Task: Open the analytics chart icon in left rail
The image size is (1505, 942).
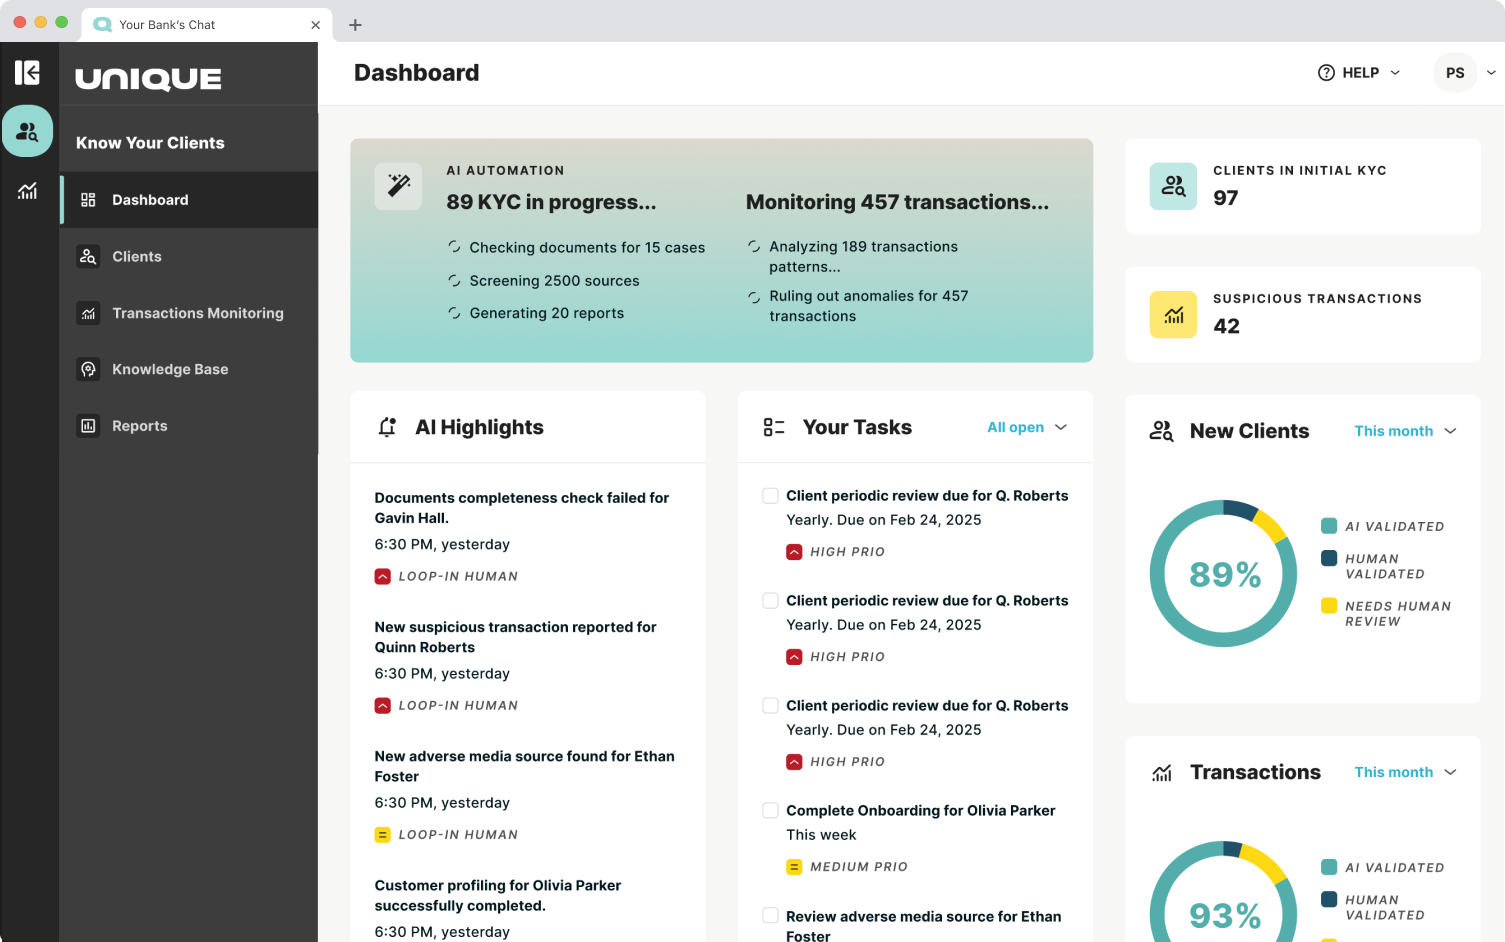Action: [27, 191]
